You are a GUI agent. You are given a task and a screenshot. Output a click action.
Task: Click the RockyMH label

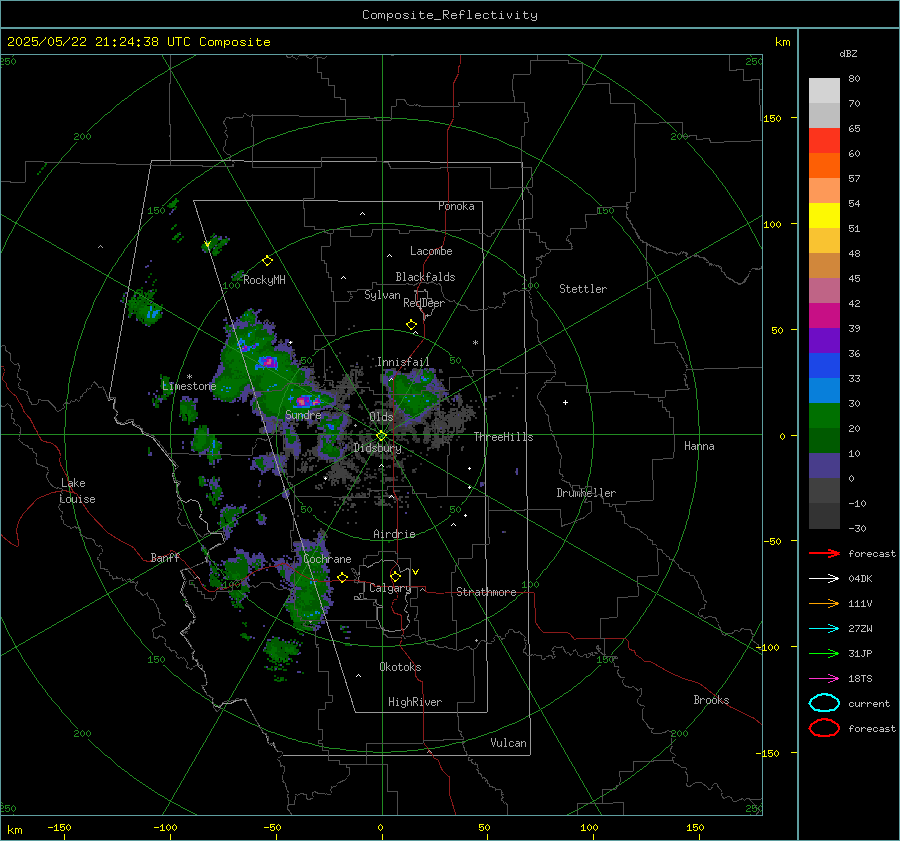[264, 280]
